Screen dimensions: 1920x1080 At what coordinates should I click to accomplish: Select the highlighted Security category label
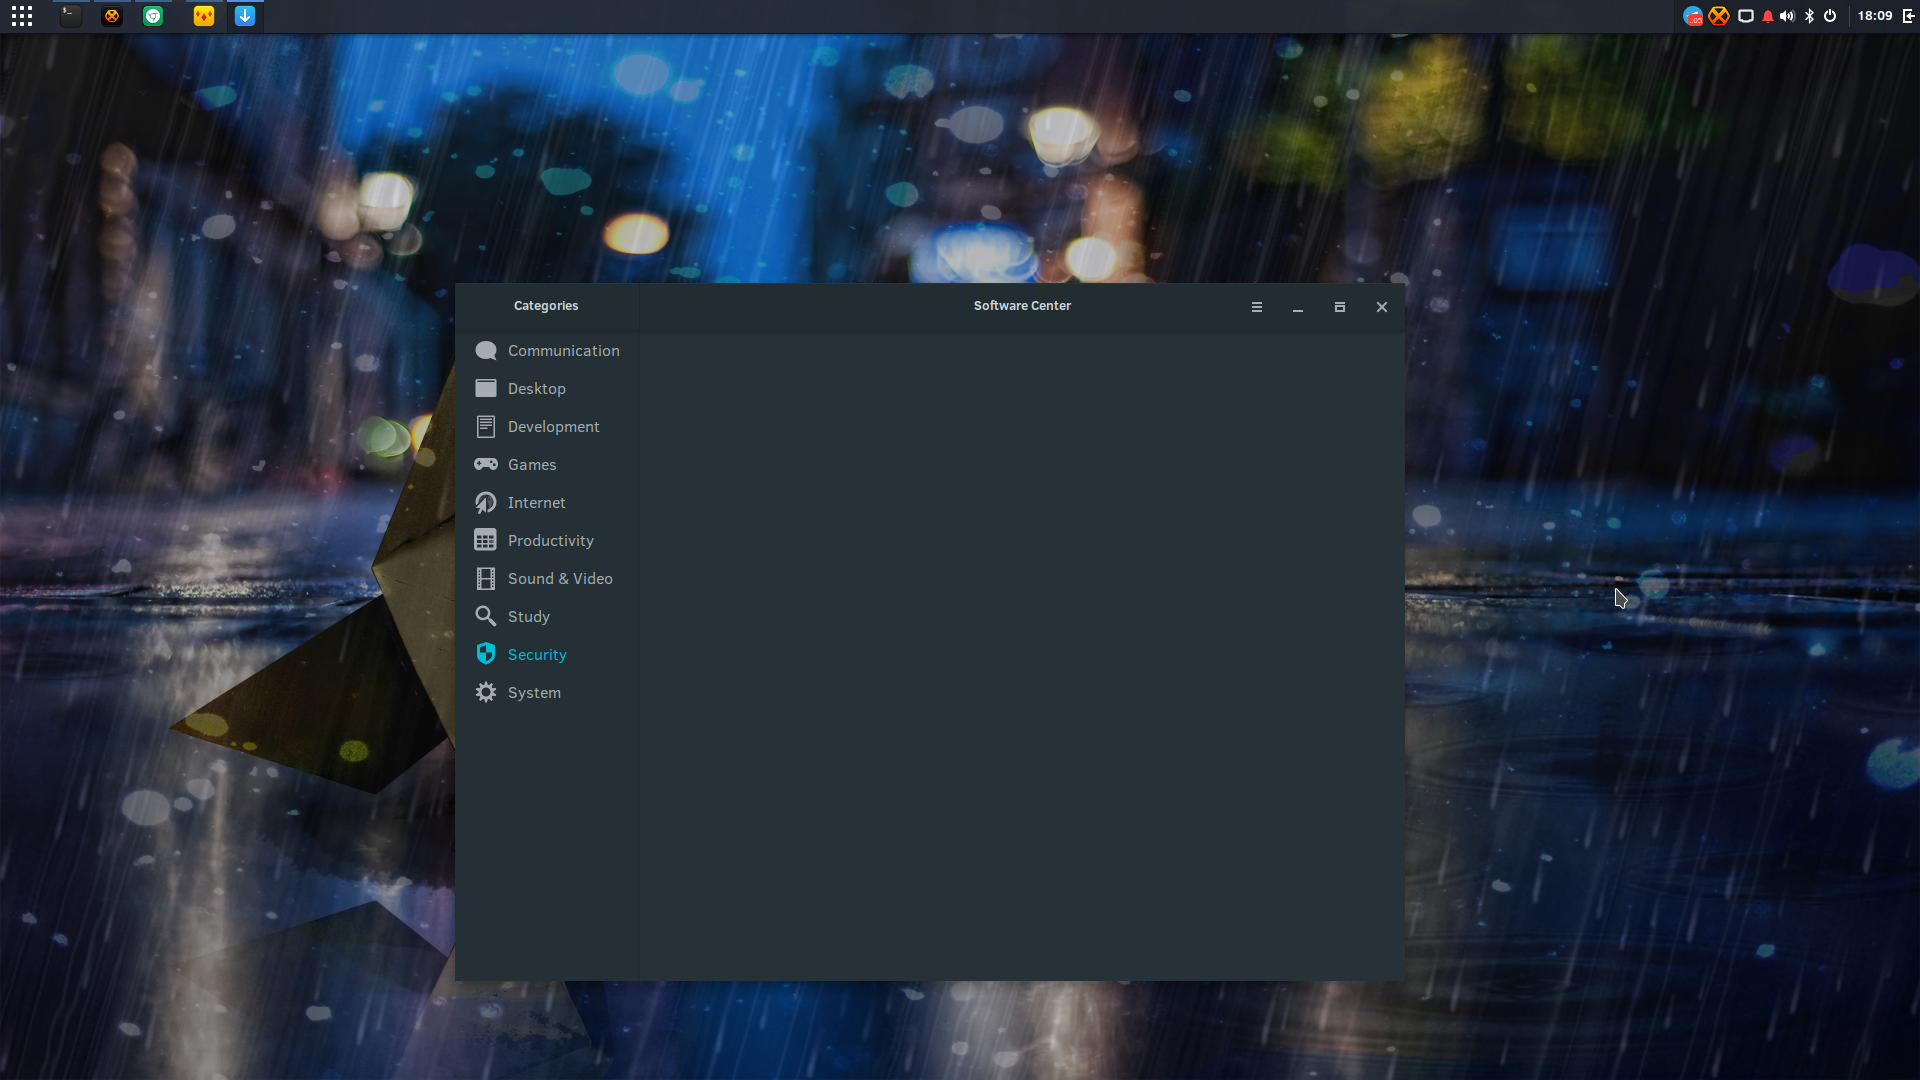click(x=537, y=655)
